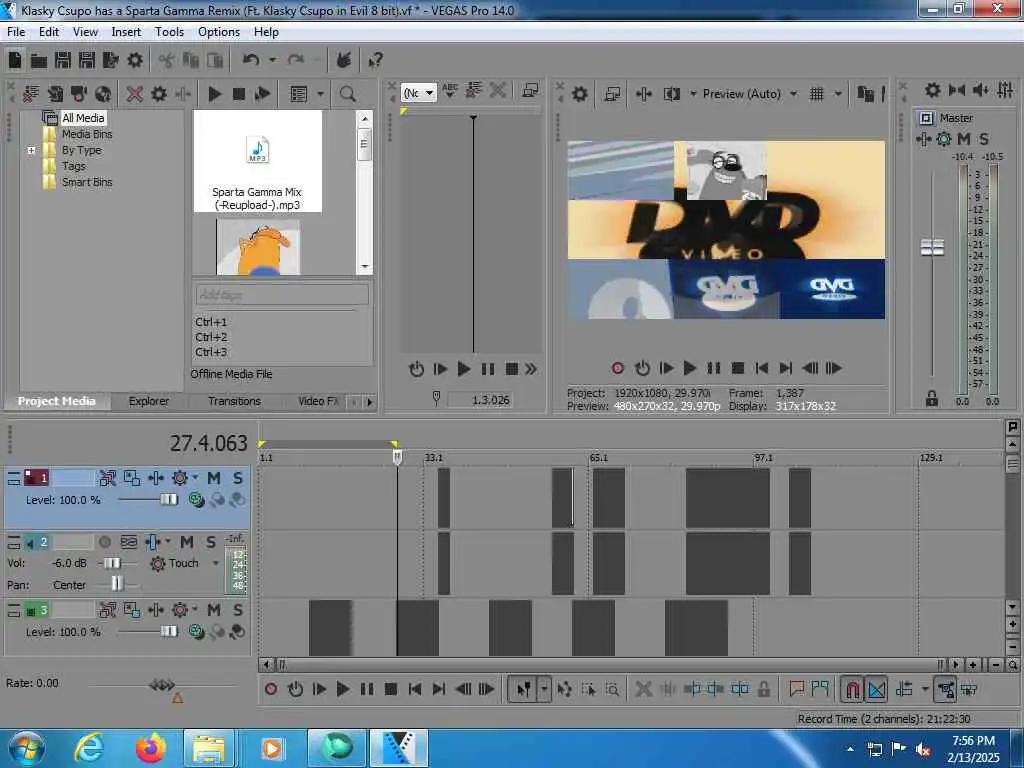Toggle automatic crossfades button
This screenshot has width=1024, height=768.
click(x=876, y=690)
